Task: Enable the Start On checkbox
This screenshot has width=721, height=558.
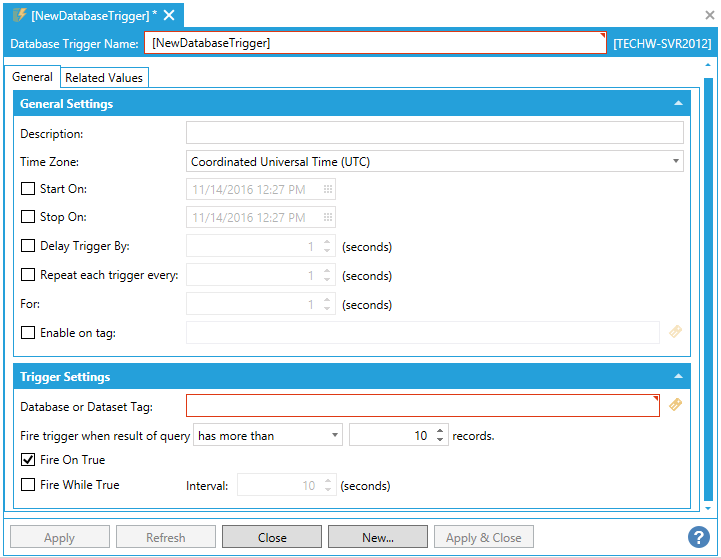Action: coord(28,189)
